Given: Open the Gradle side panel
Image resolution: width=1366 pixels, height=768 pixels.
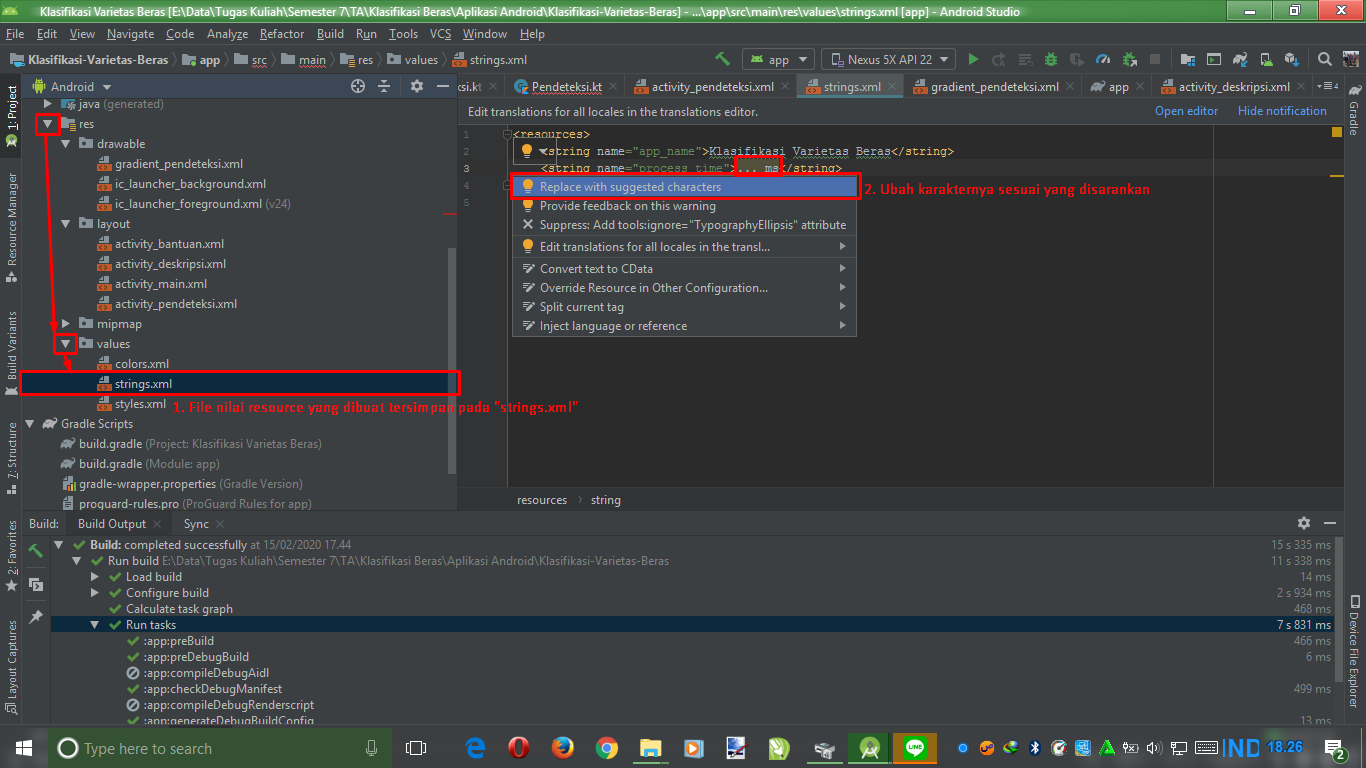Looking at the screenshot, I should pyautogui.click(x=1354, y=110).
